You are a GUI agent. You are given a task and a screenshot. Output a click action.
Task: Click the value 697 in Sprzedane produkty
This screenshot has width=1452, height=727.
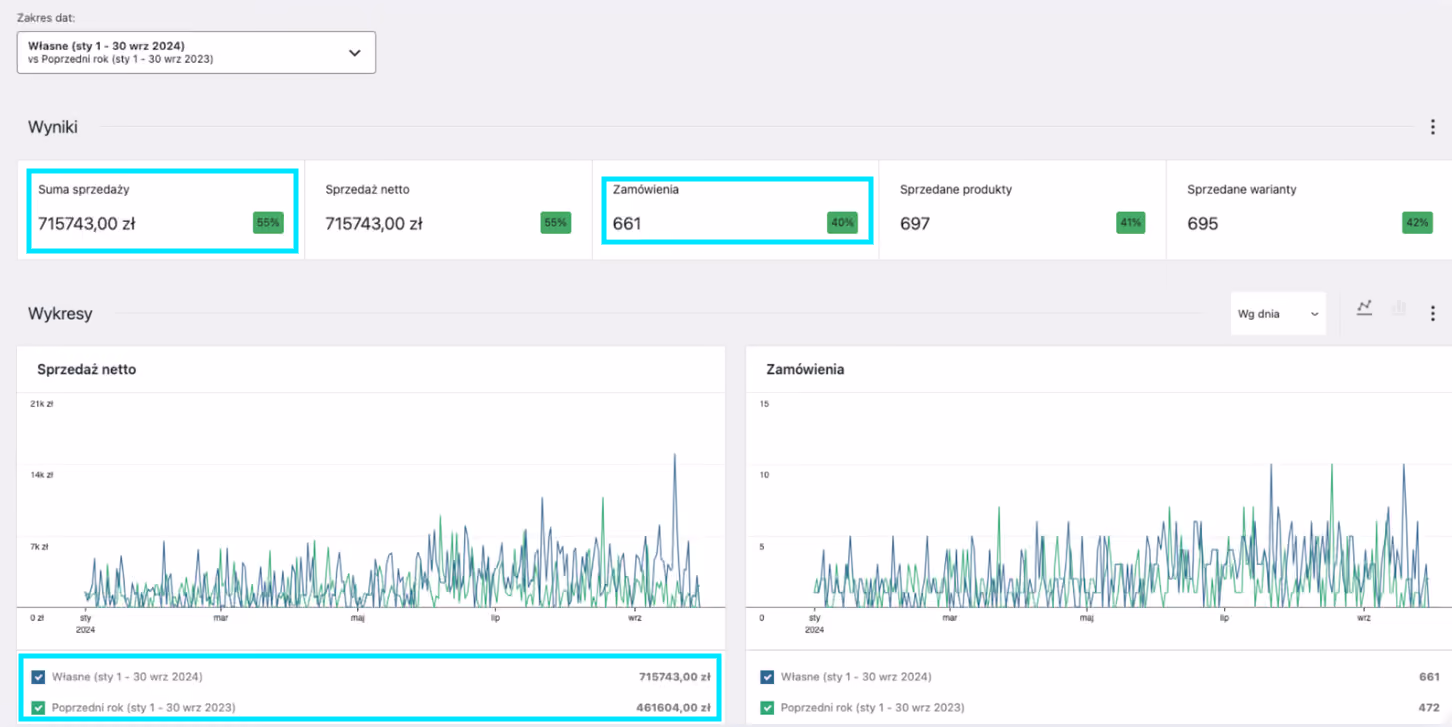[x=915, y=224]
